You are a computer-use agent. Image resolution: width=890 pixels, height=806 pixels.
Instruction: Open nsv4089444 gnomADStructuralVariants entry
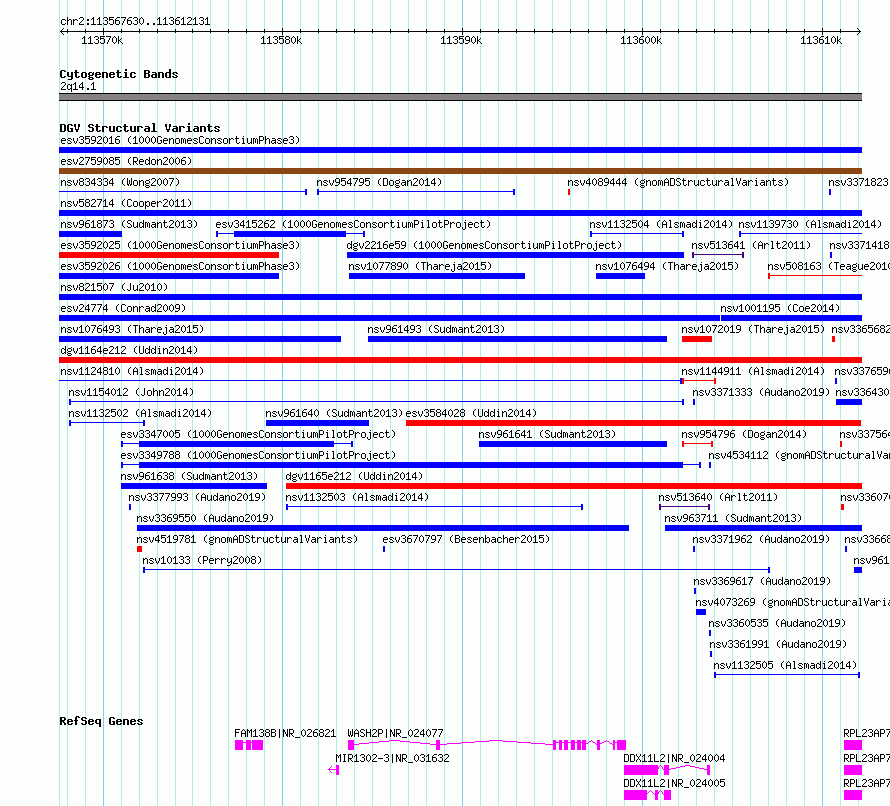tap(678, 182)
